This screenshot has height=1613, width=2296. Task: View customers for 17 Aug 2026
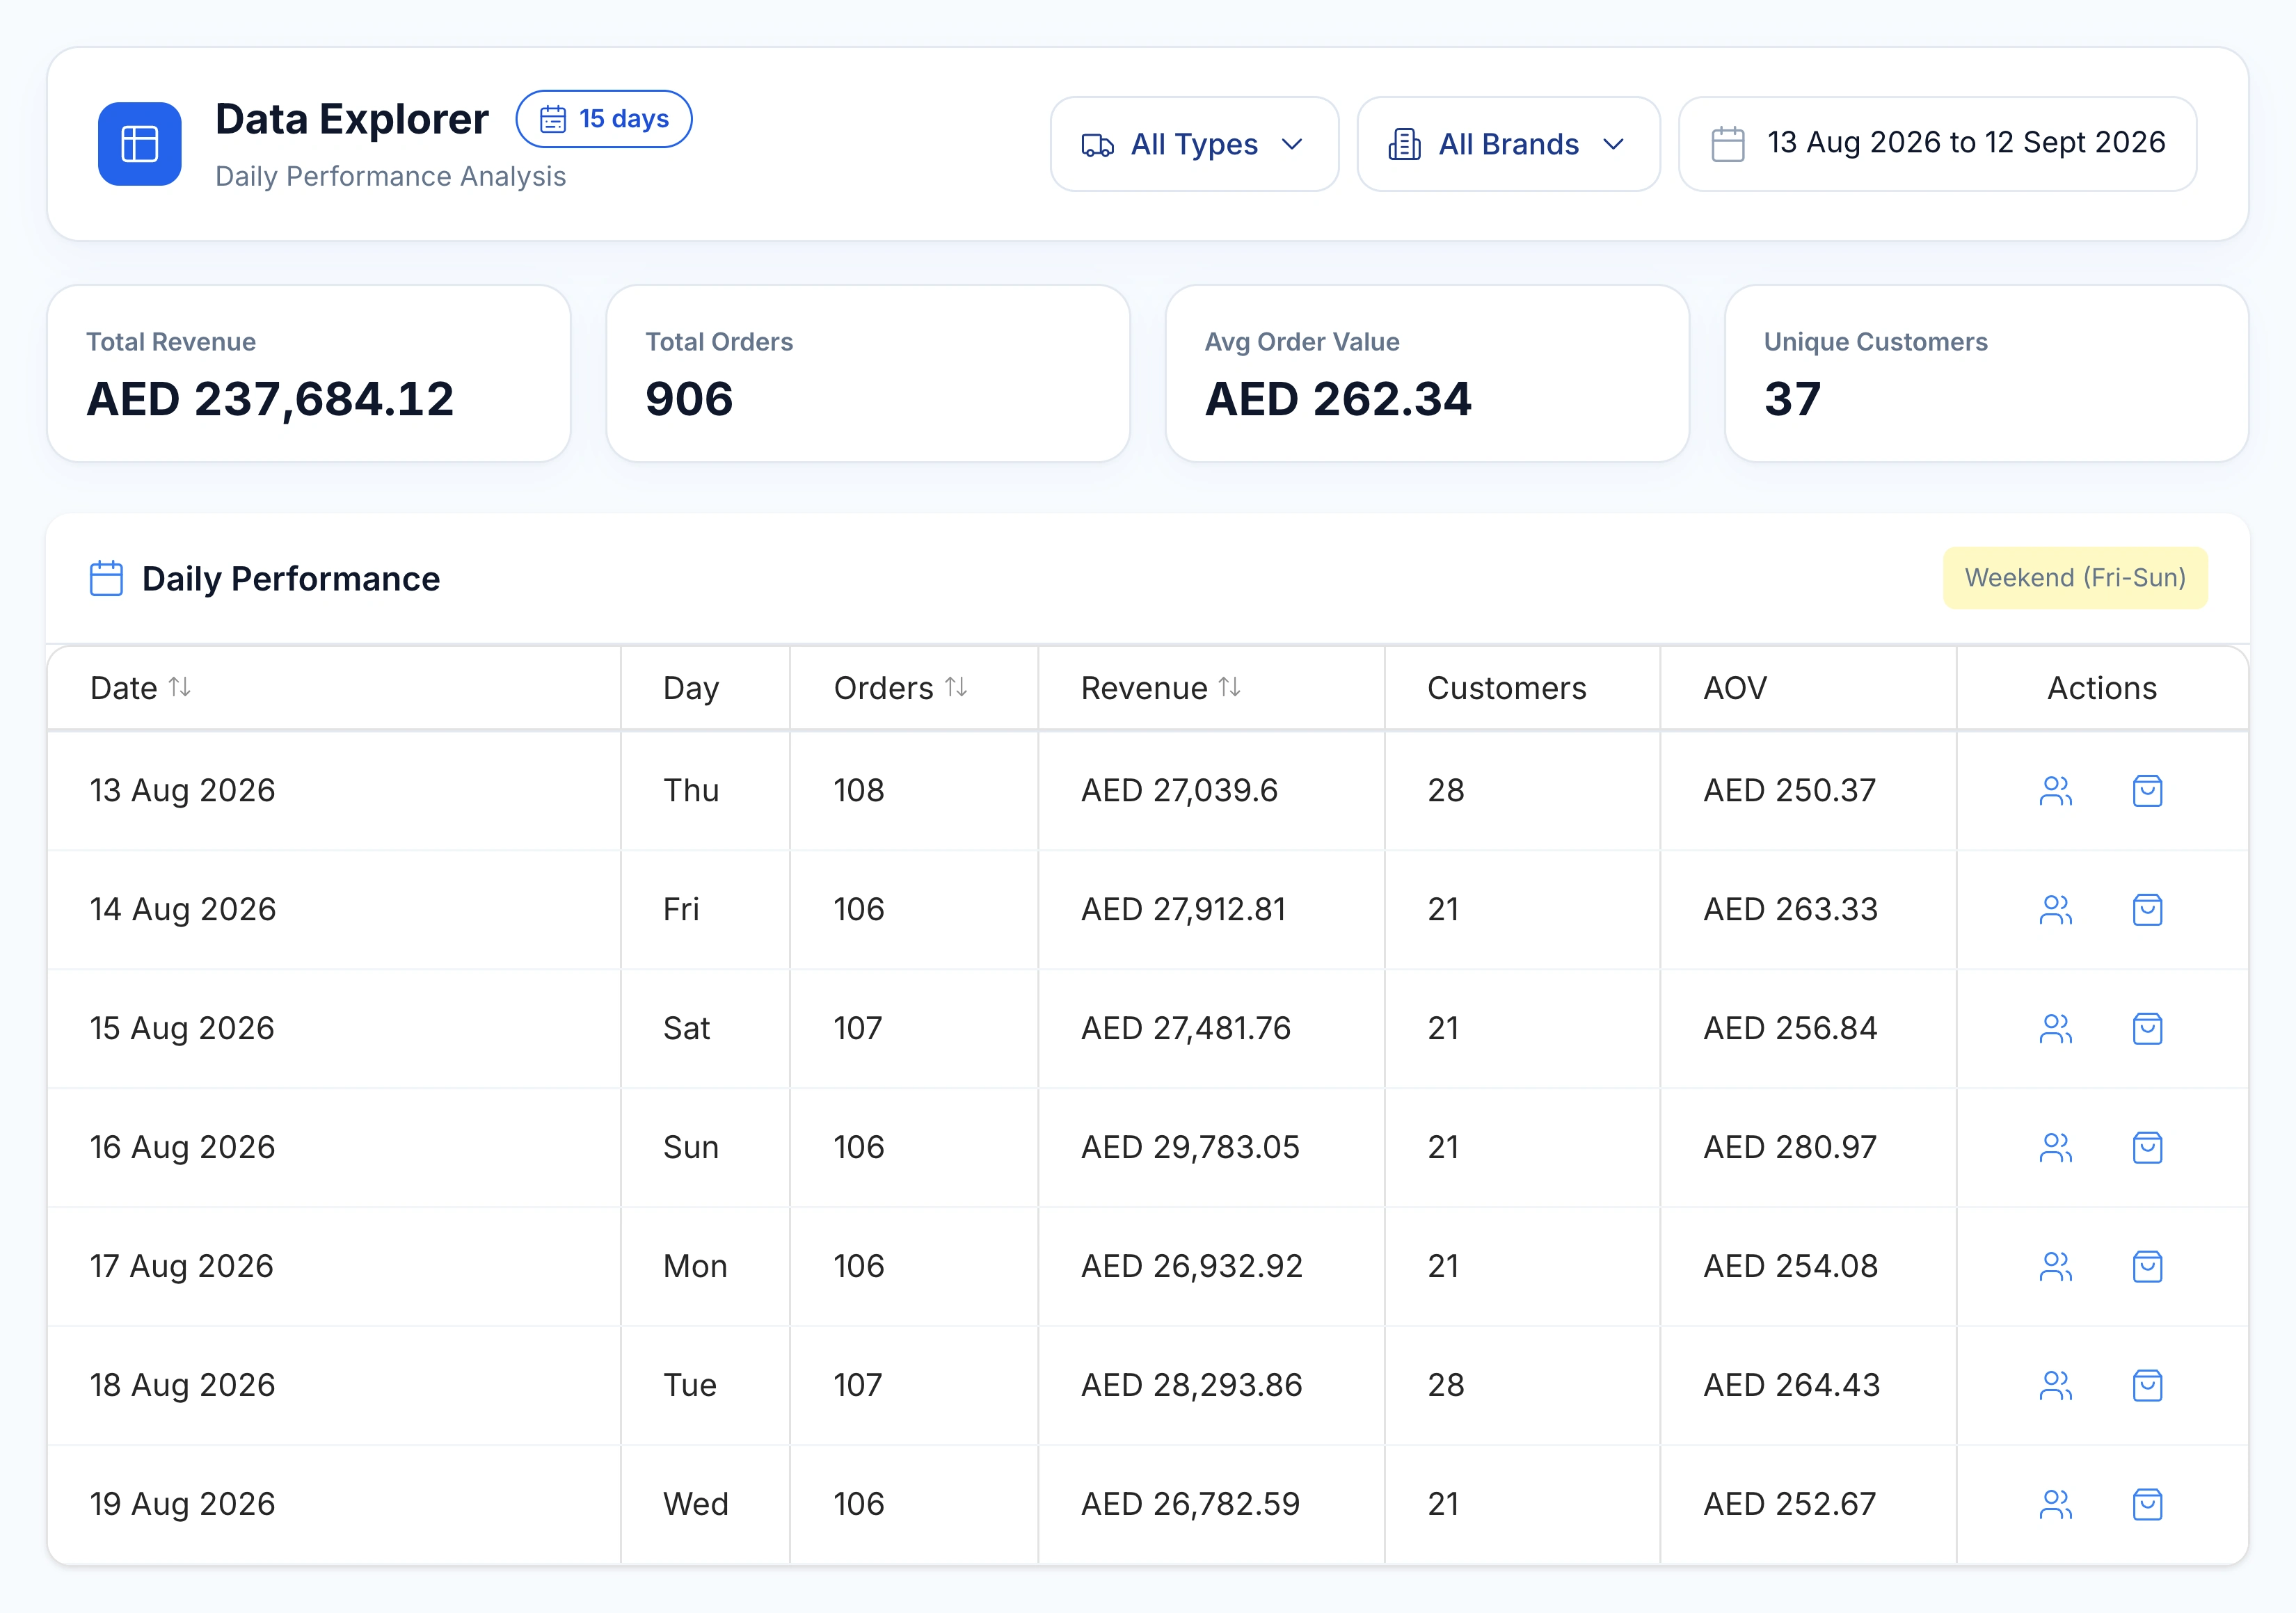coord(2056,1267)
